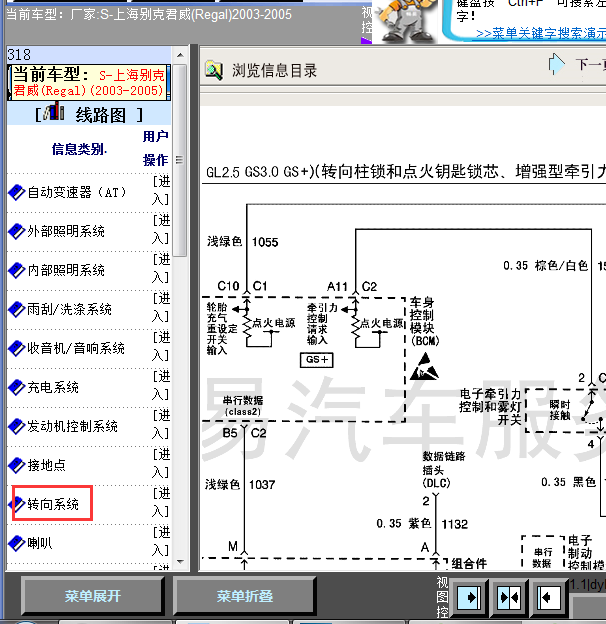Screen dimensions: 606x624
Task: Click 进入 for 发动机控制系统
Action: click(161, 424)
